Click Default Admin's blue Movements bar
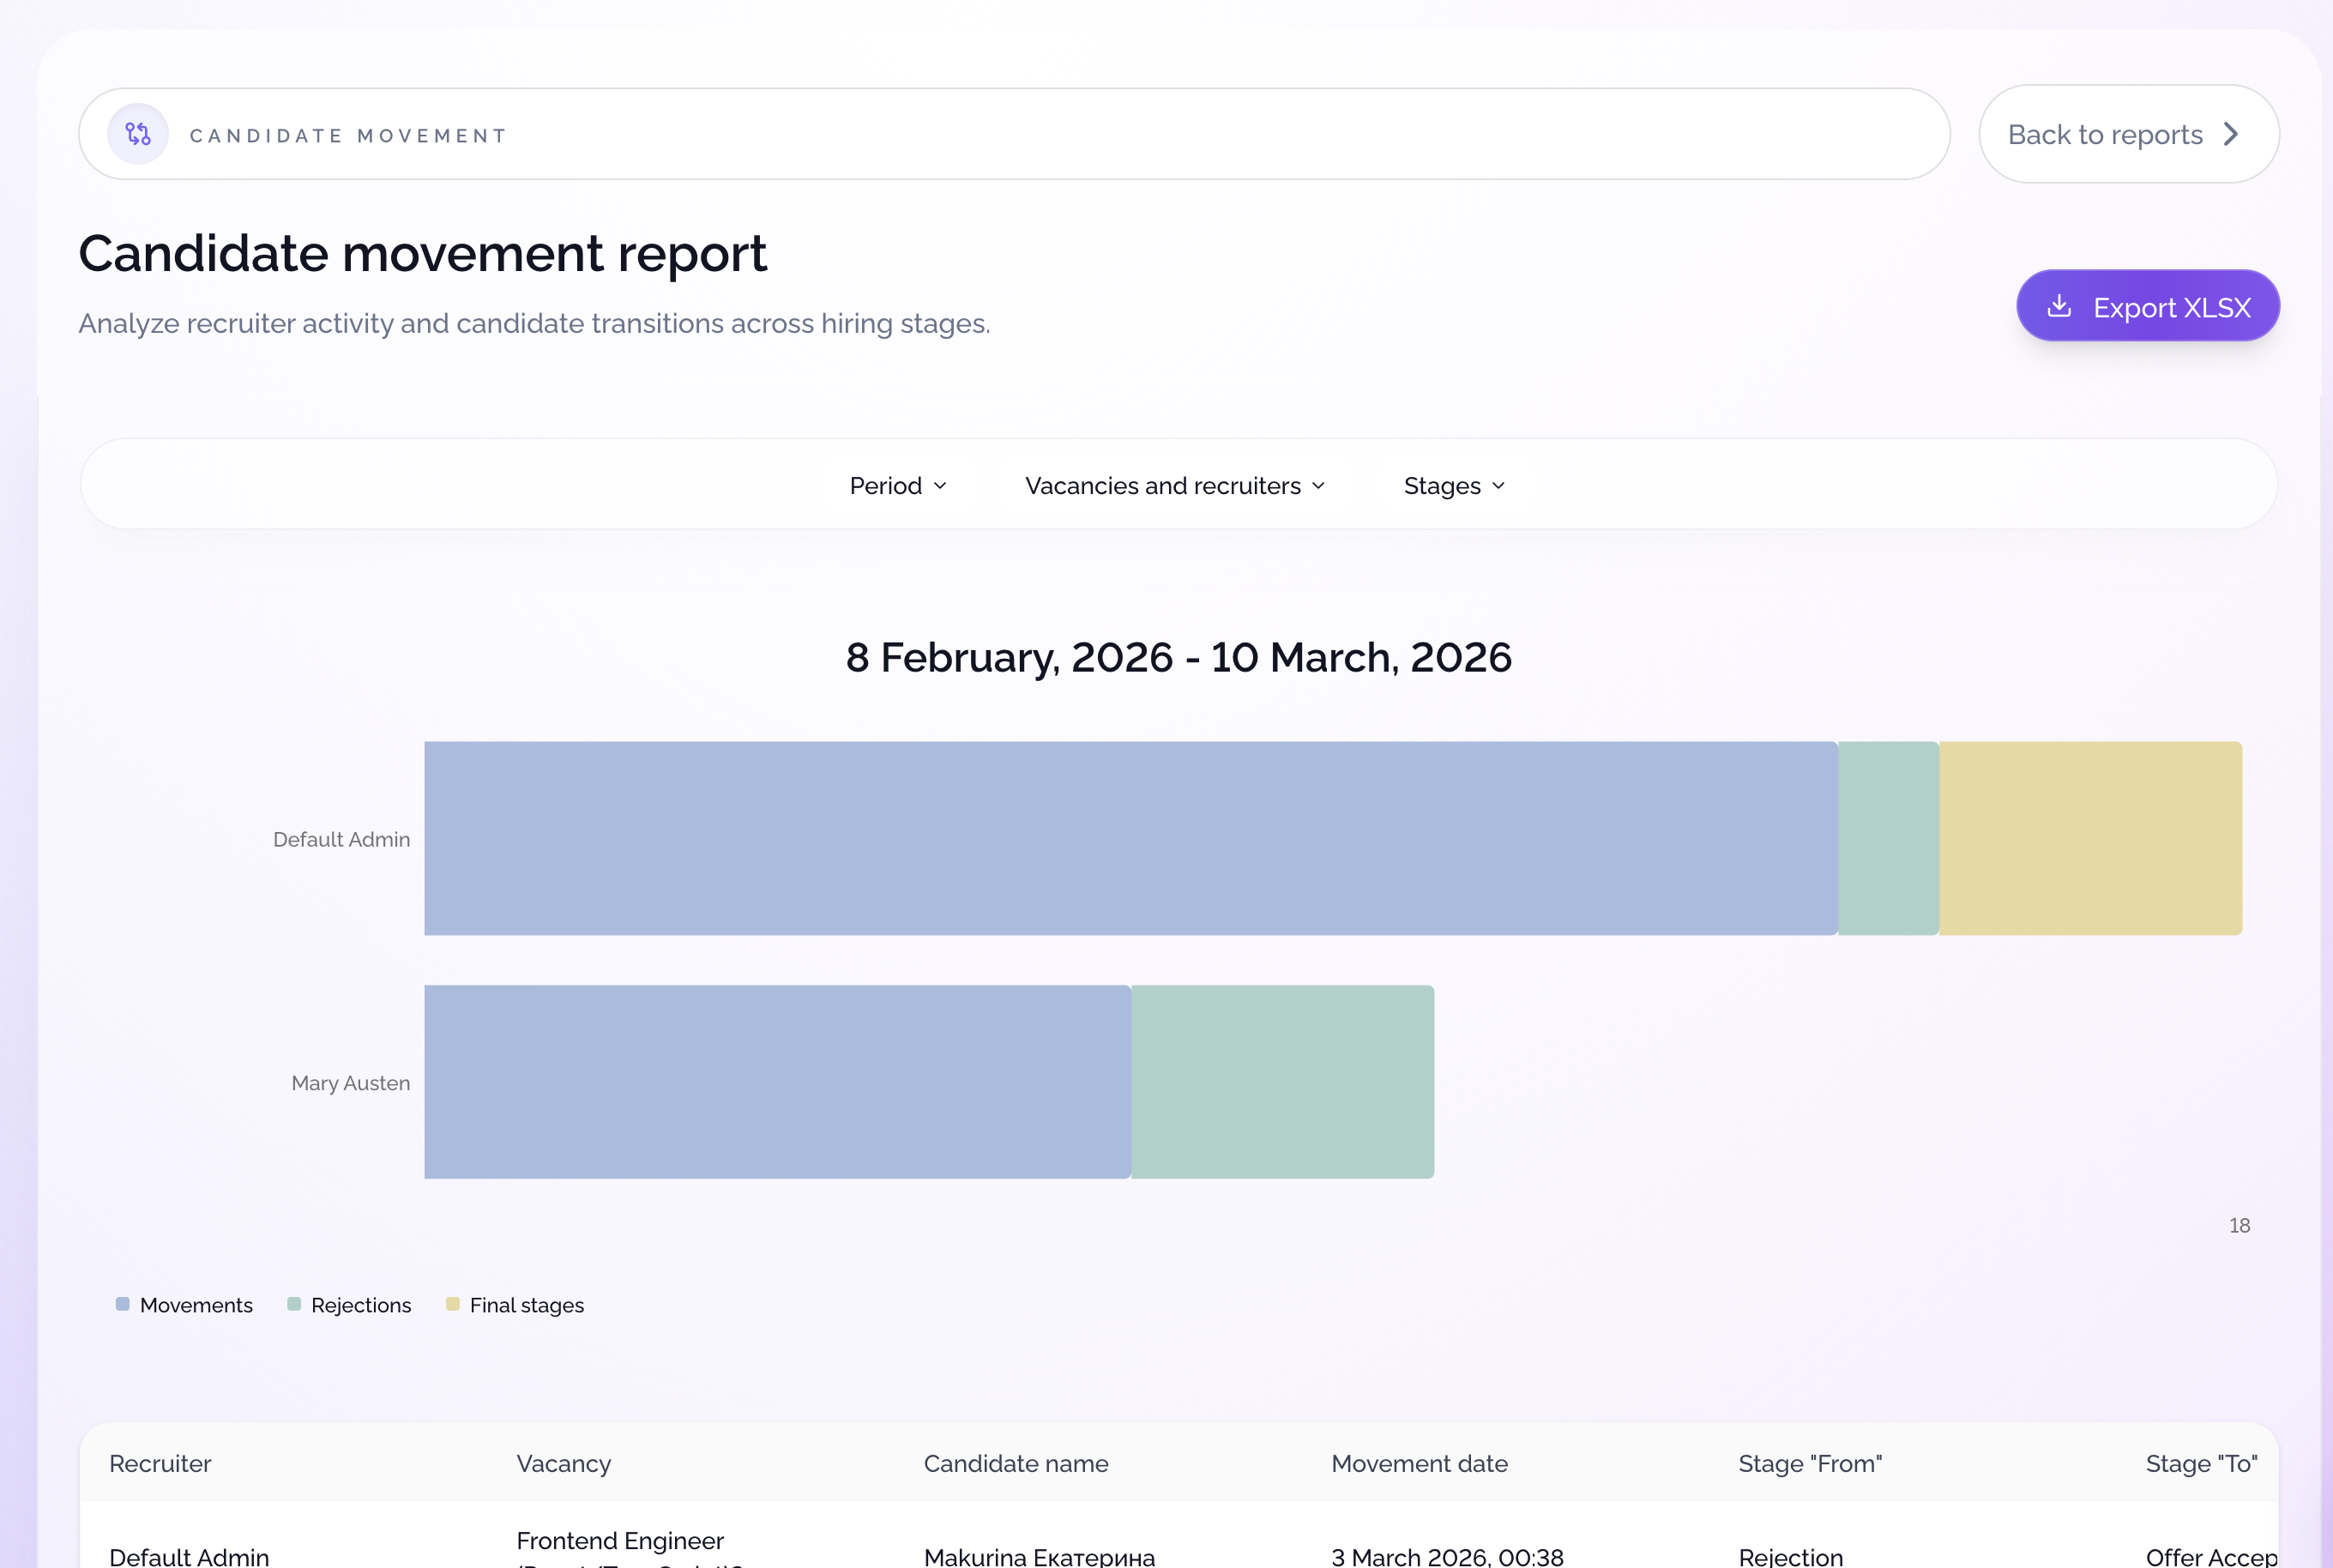Image resolution: width=2333 pixels, height=1568 pixels. [x=1130, y=838]
